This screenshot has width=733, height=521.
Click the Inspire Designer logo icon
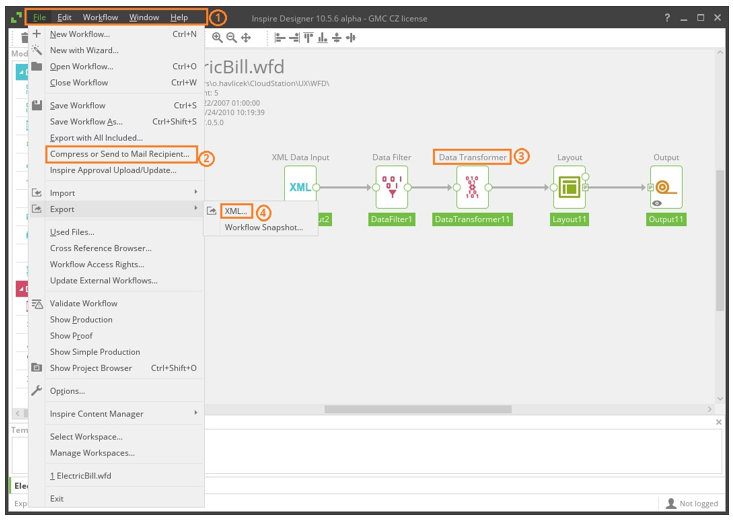16,18
